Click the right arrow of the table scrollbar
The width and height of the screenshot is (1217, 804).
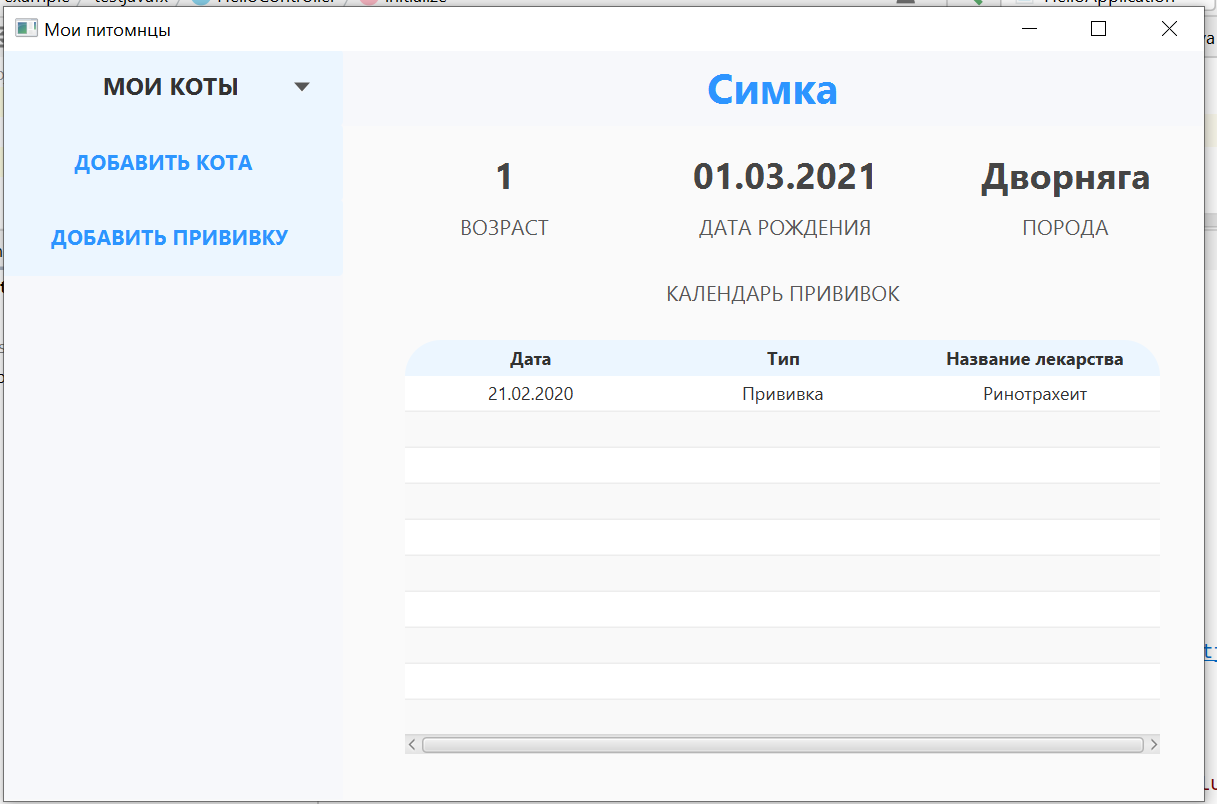(x=1154, y=744)
